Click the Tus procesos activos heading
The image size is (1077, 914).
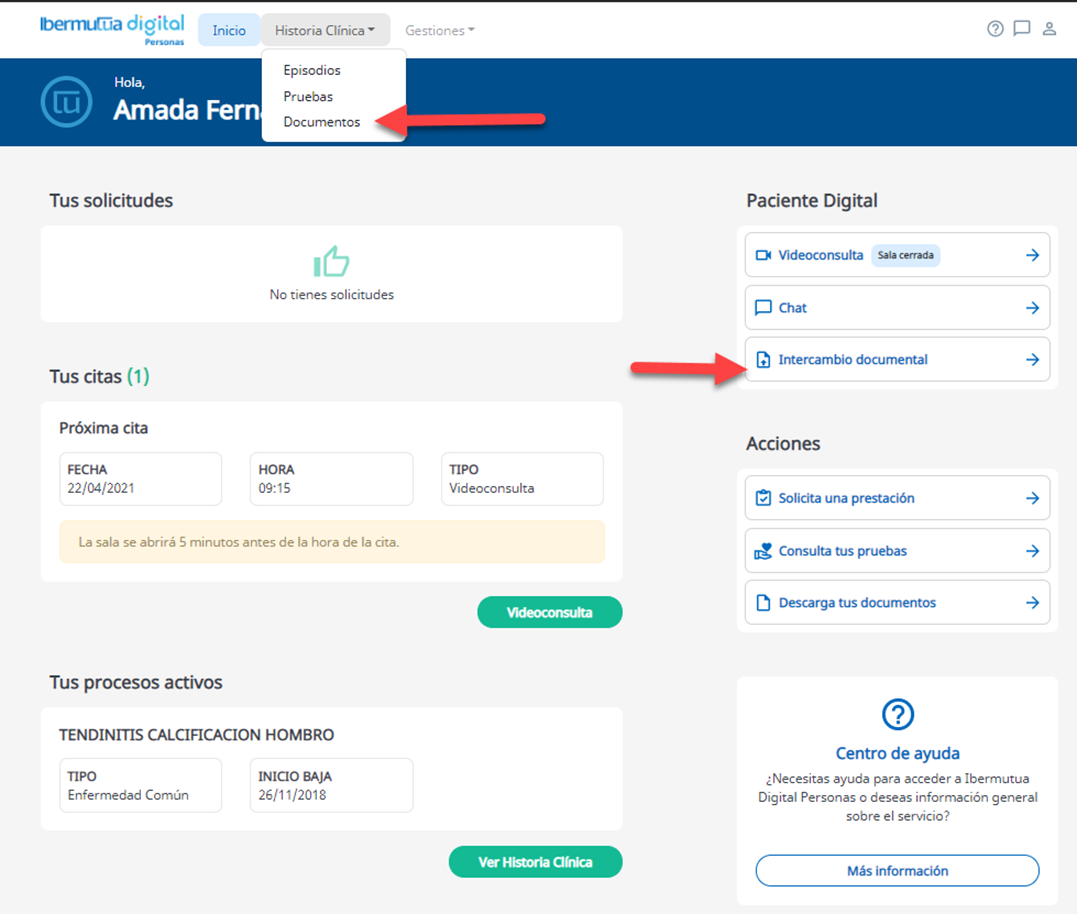point(136,682)
